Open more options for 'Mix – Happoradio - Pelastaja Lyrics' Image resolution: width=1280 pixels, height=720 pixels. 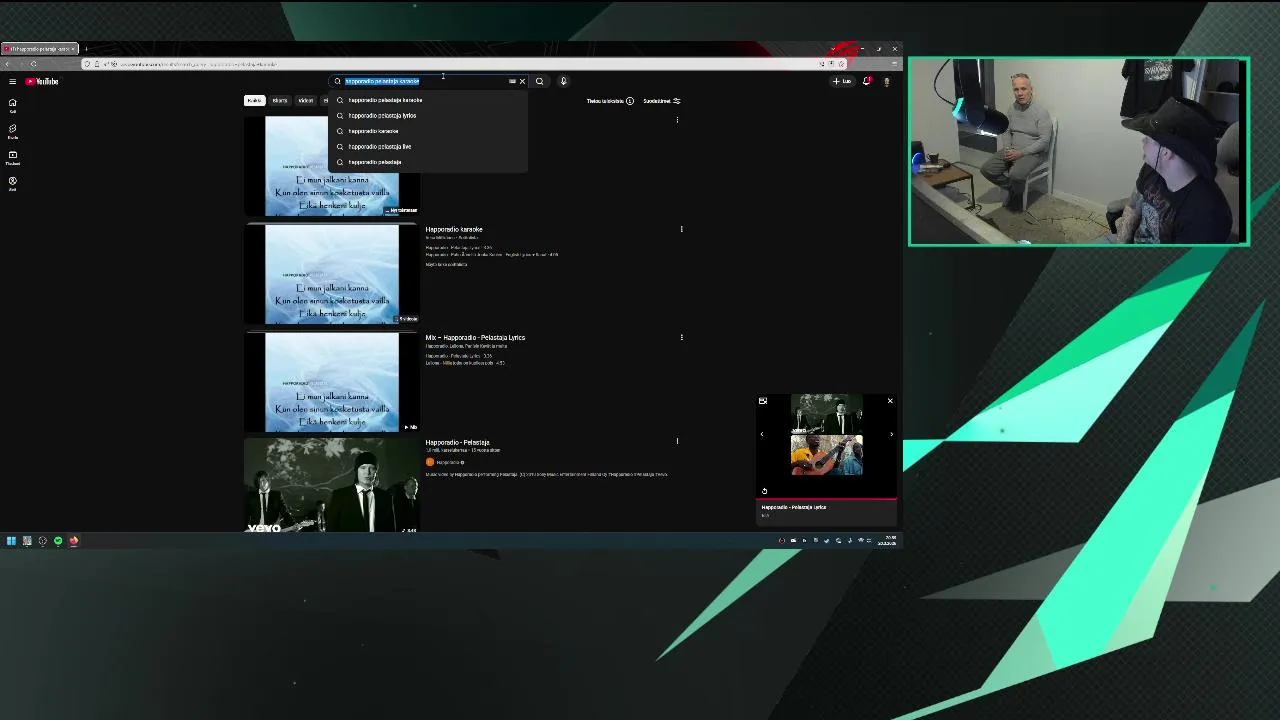[x=681, y=337]
